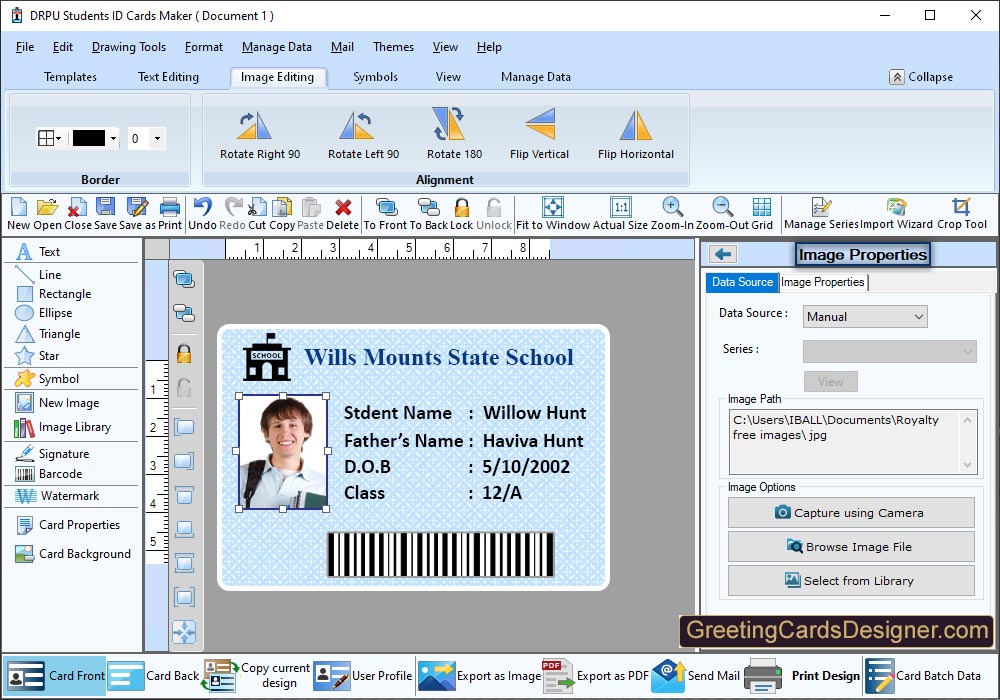Image resolution: width=1000 pixels, height=700 pixels.
Task: Open the Data Source Manual dropdown
Action: click(x=865, y=317)
